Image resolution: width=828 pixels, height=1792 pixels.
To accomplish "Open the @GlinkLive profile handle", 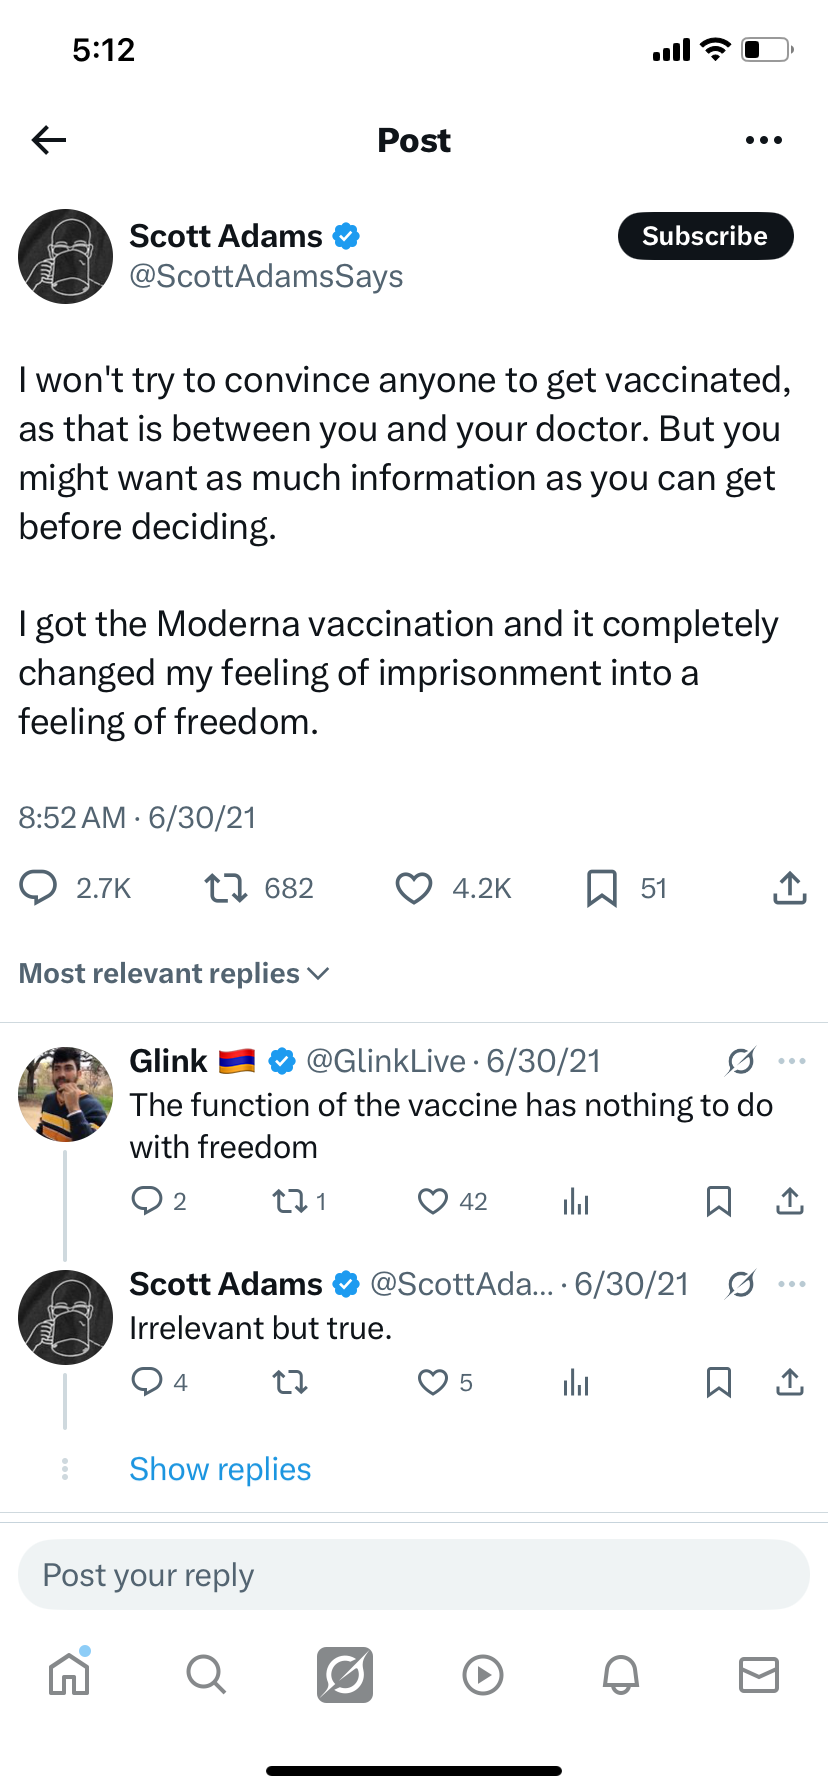I will (386, 1061).
